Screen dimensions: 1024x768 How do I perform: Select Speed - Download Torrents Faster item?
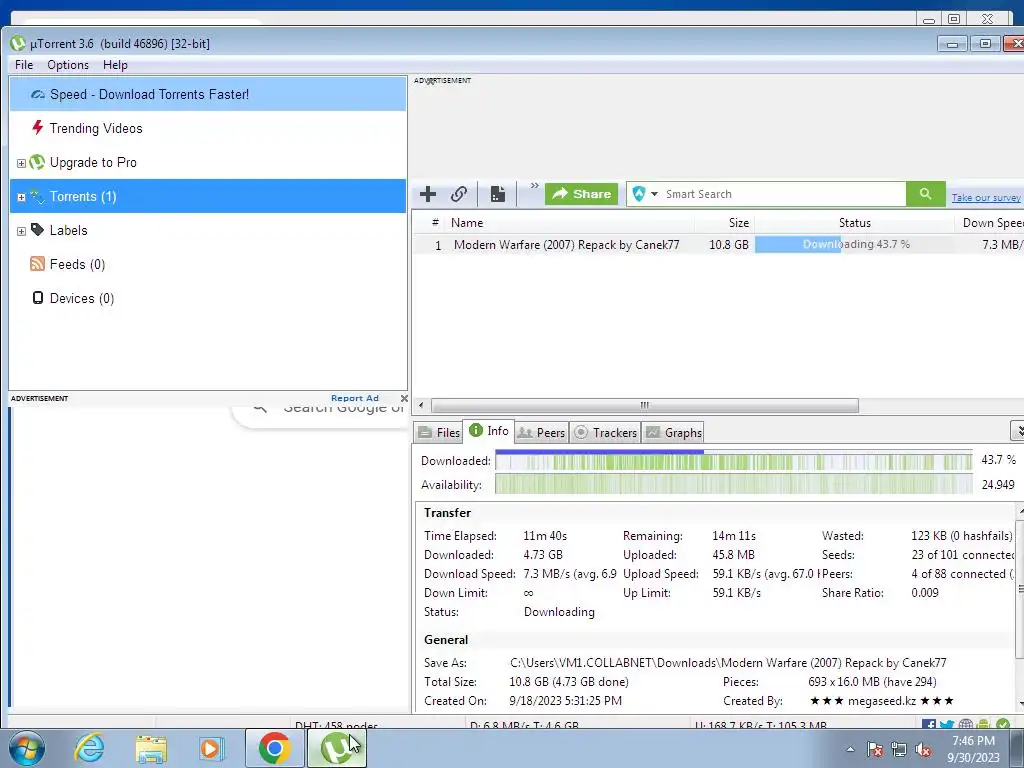click(x=208, y=94)
